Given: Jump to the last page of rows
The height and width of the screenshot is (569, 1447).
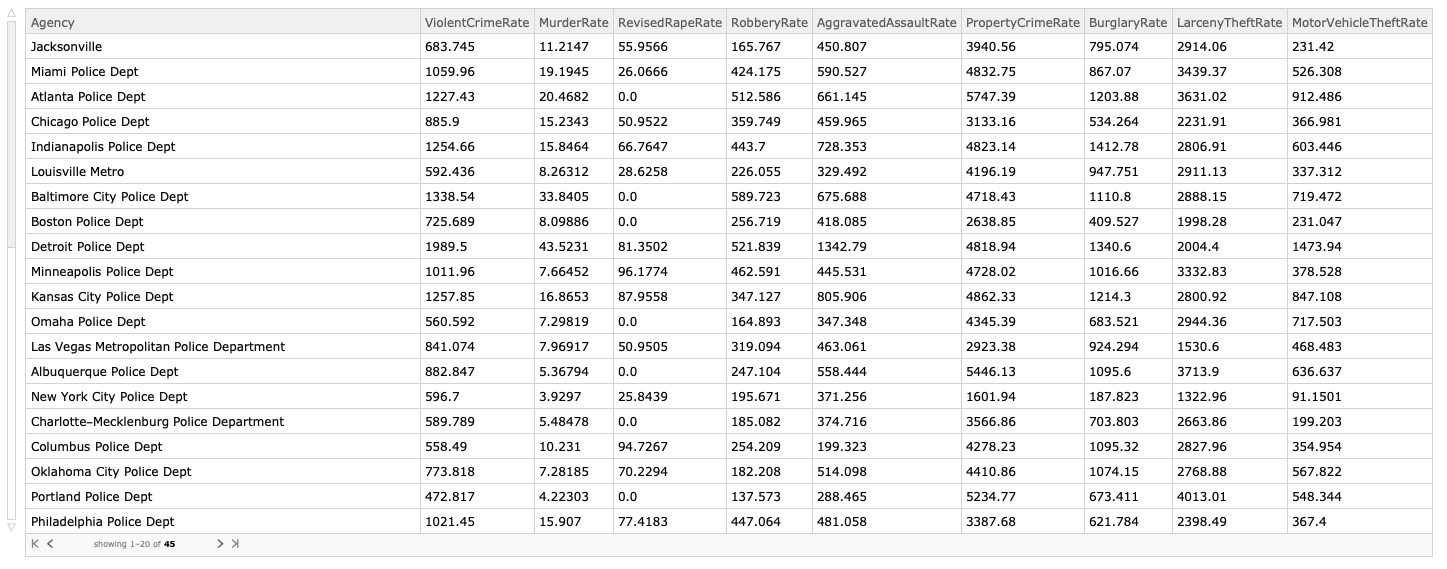Looking at the screenshot, I should tap(235, 544).
